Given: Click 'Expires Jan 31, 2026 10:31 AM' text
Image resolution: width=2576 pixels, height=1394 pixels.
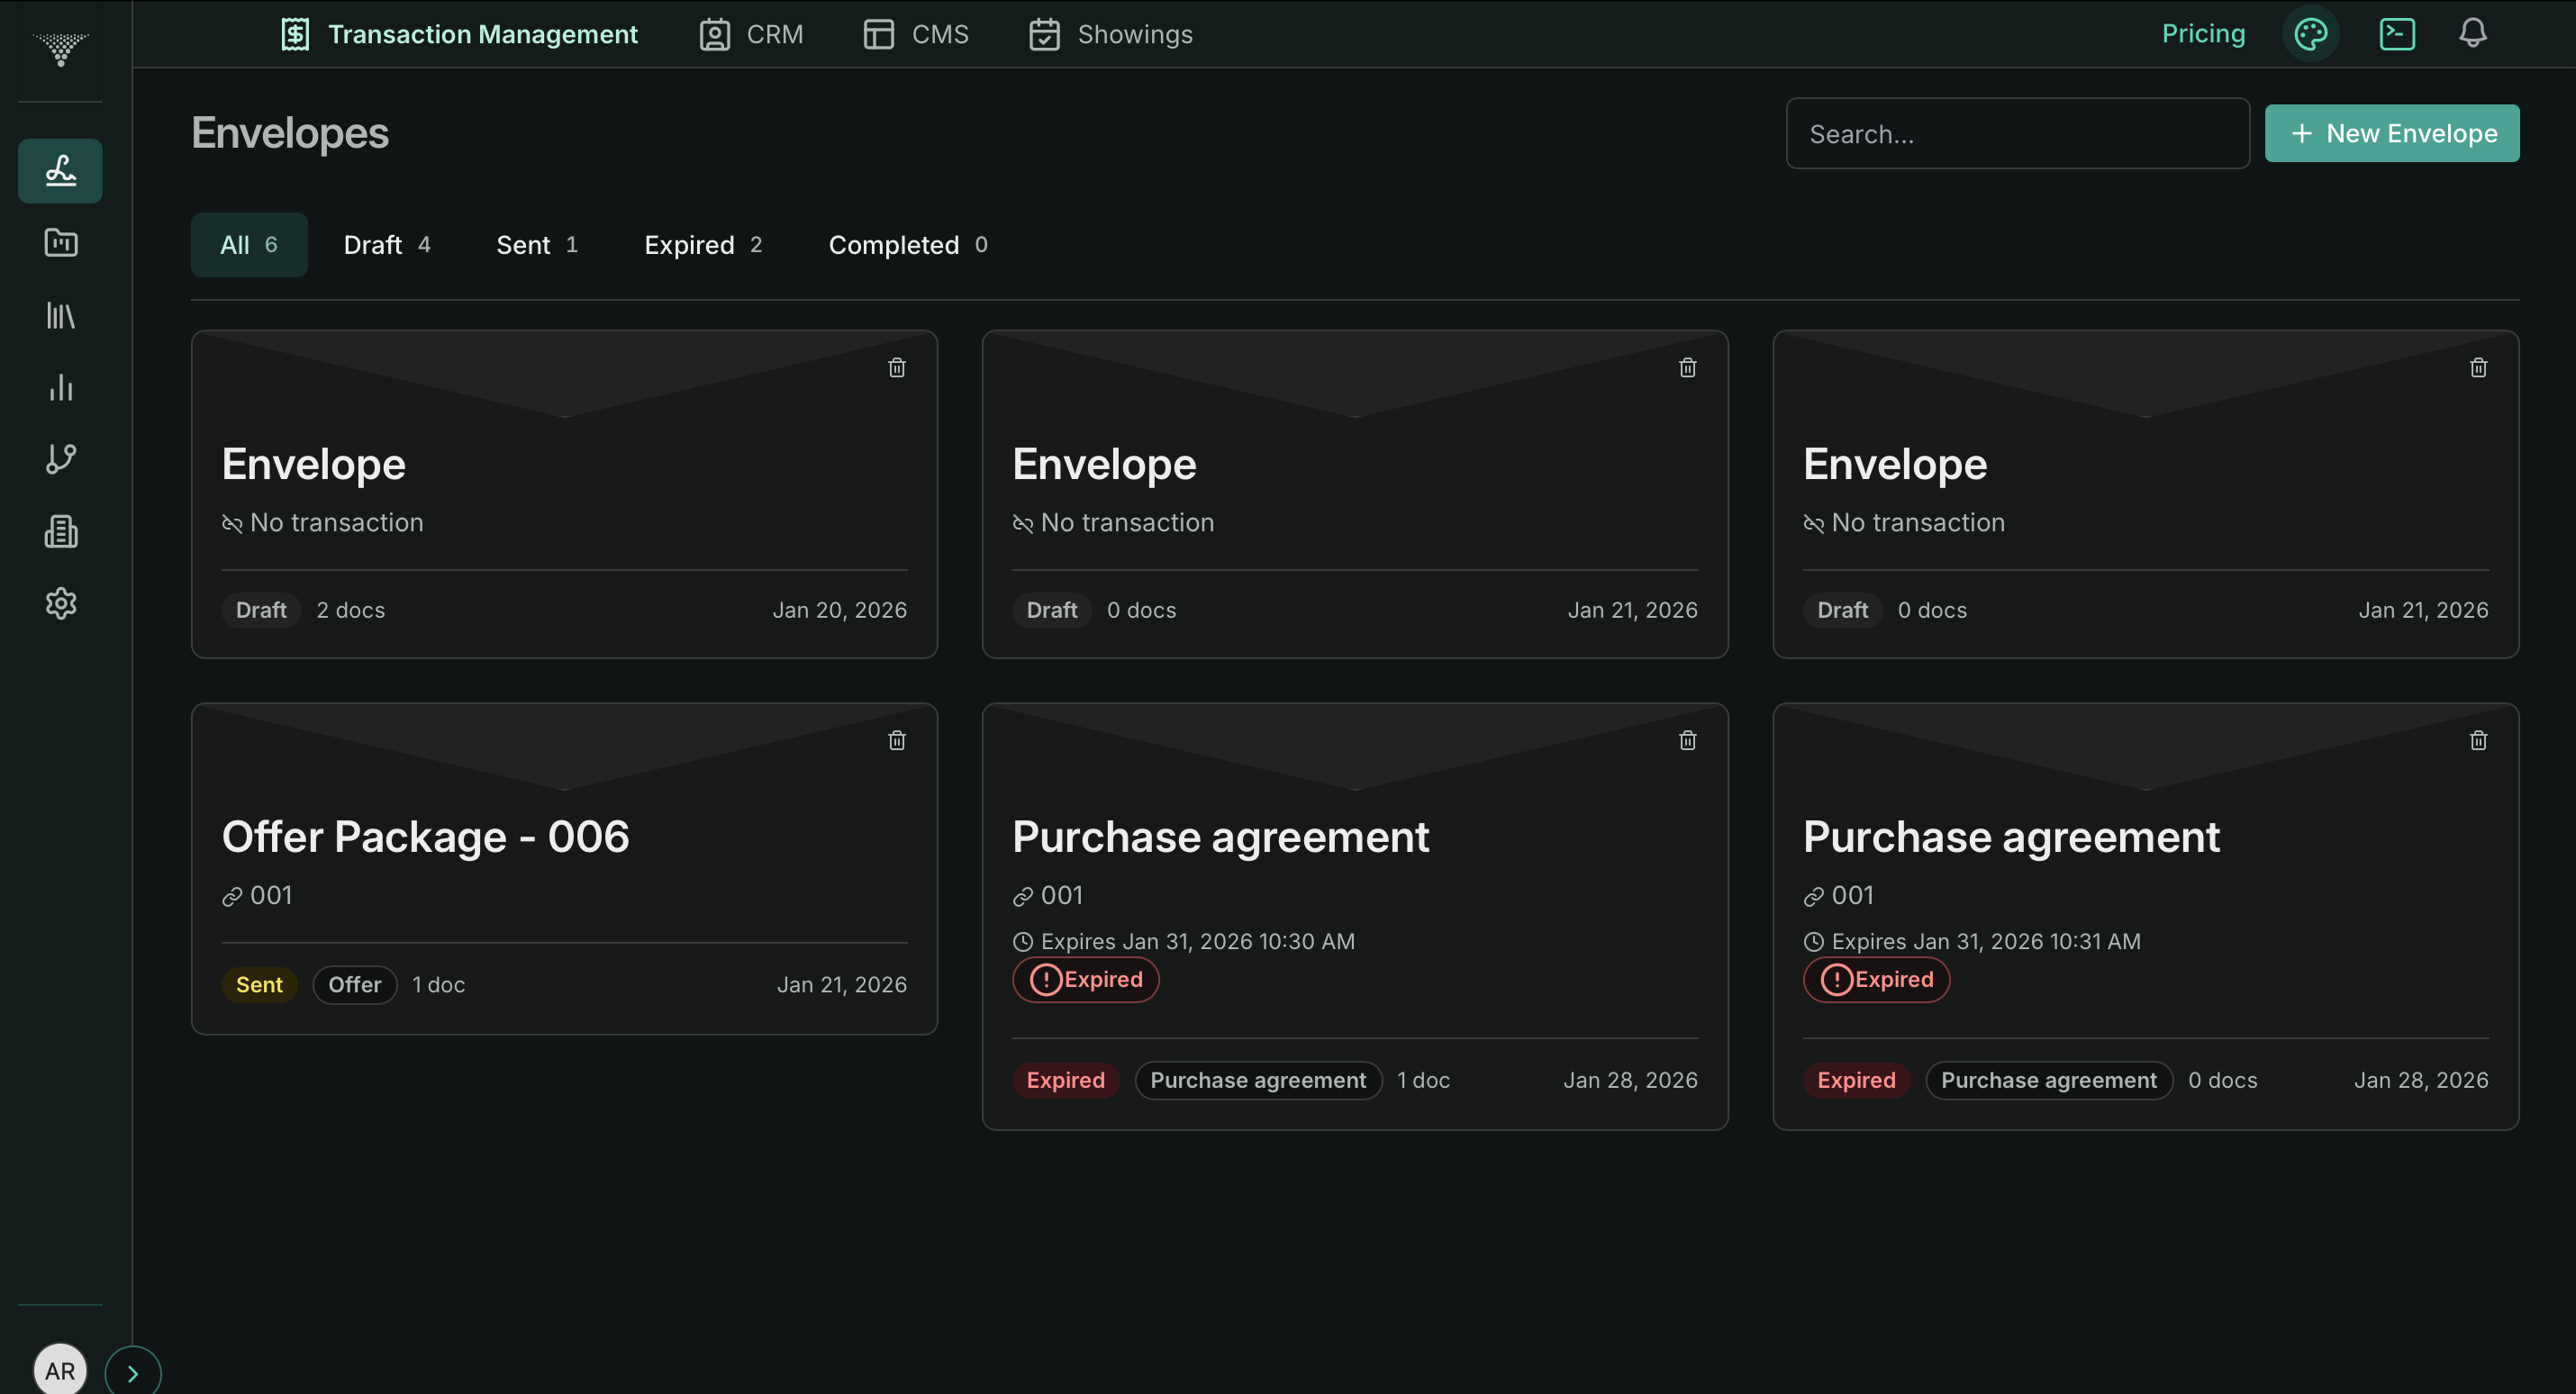Looking at the screenshot, I should click(1986, 942).
